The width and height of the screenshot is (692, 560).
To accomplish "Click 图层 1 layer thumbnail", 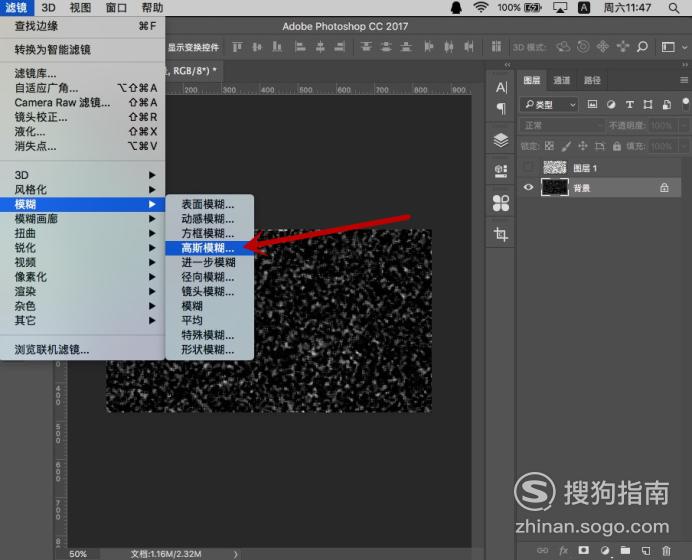I will (x=554, y=168).
